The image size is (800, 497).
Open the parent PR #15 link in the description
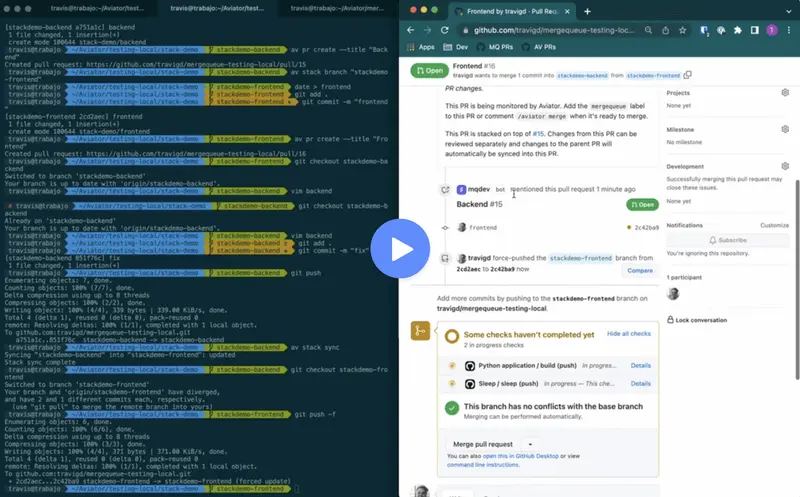(x=538, y=134)
